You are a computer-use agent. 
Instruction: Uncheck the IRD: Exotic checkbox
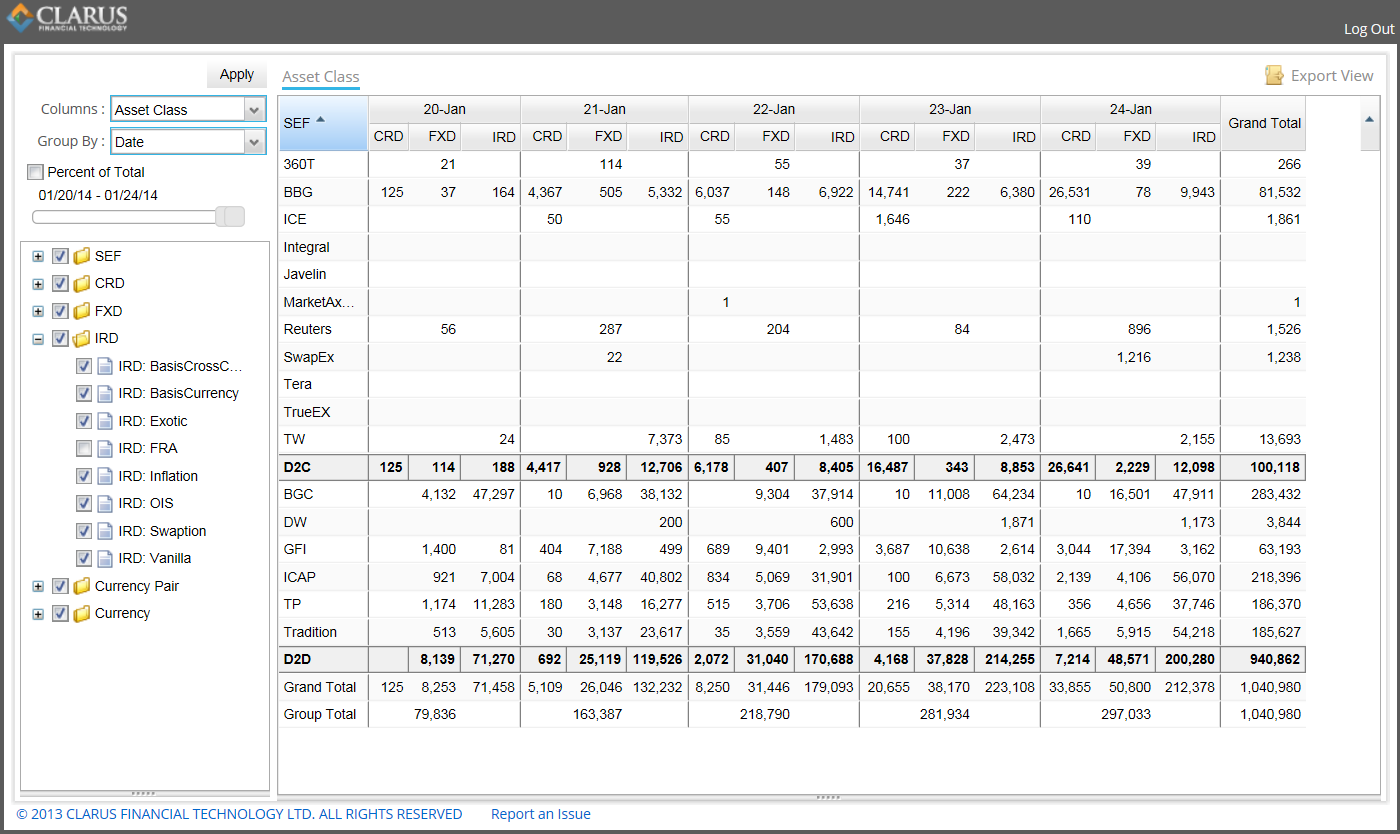point(84,421)
